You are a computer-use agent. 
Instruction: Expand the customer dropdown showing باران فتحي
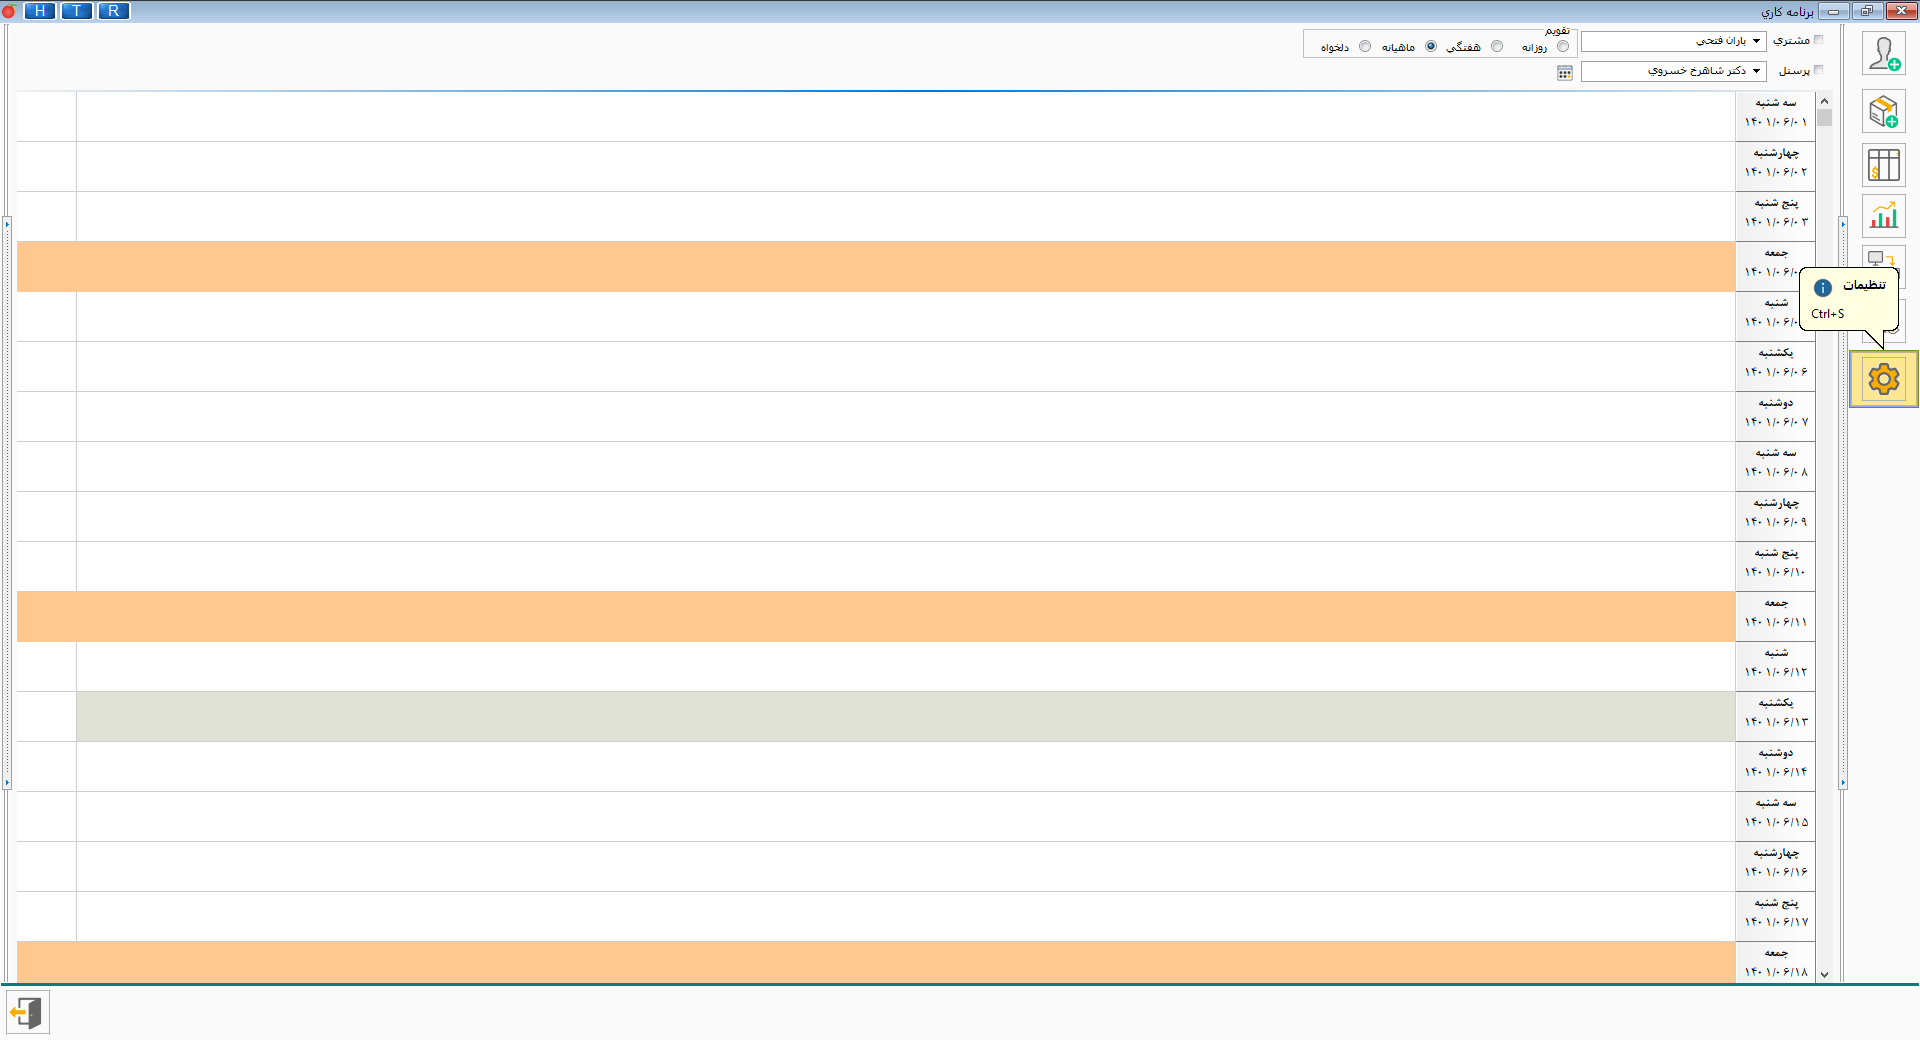pyautogui.click(x=1756, y=41)
